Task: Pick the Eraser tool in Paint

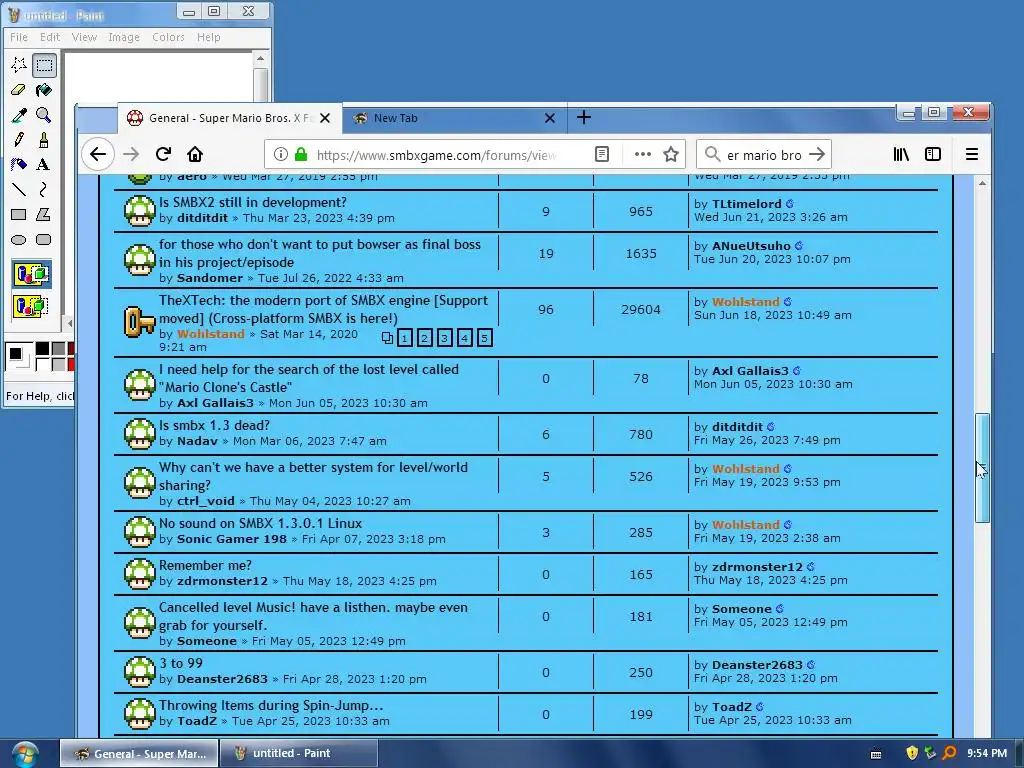Action: [19, 90]
